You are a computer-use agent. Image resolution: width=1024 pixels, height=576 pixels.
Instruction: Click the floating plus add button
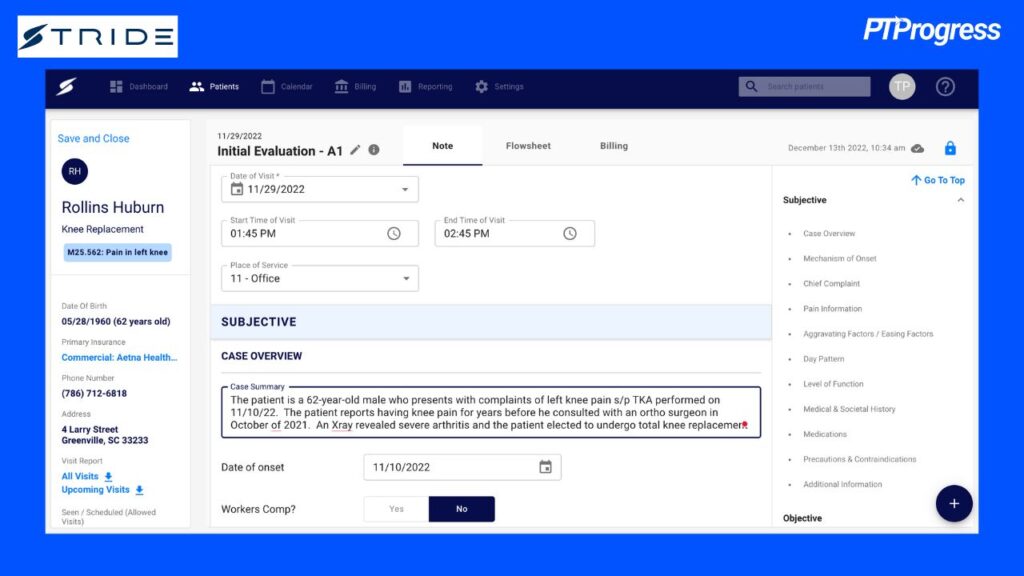[x=954, y=504]
